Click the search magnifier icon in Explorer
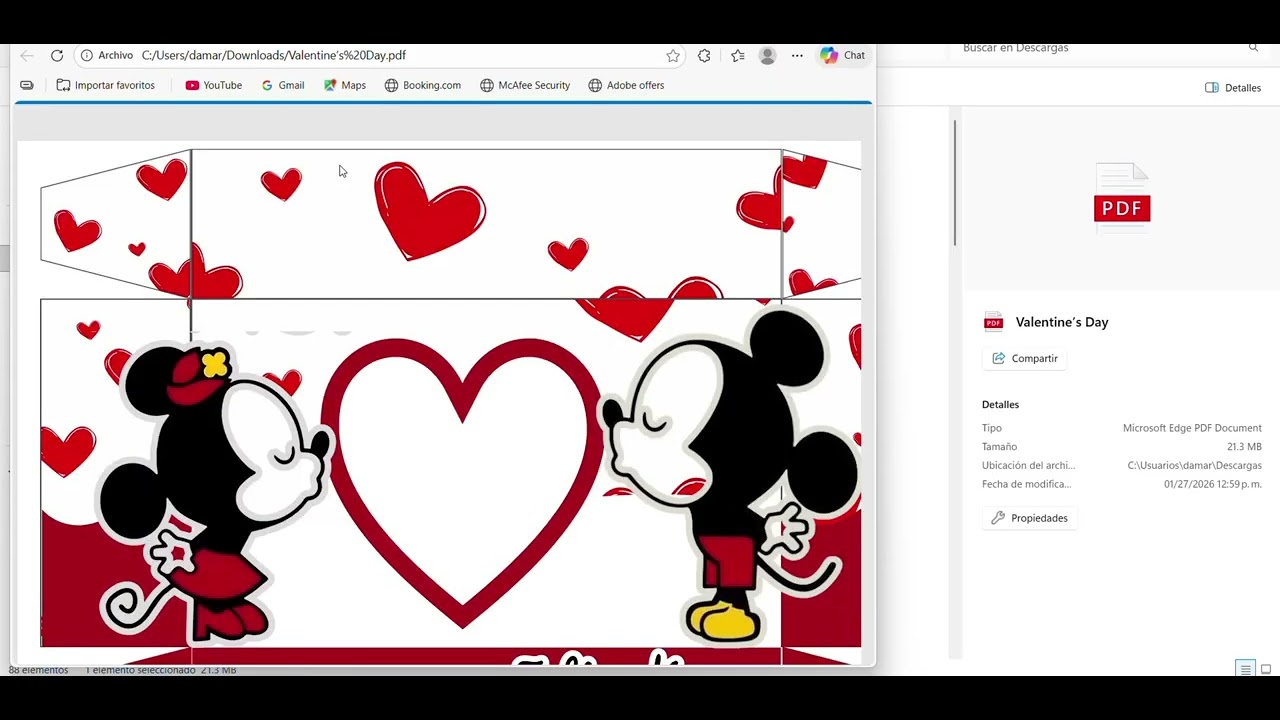 (1253, 48)
